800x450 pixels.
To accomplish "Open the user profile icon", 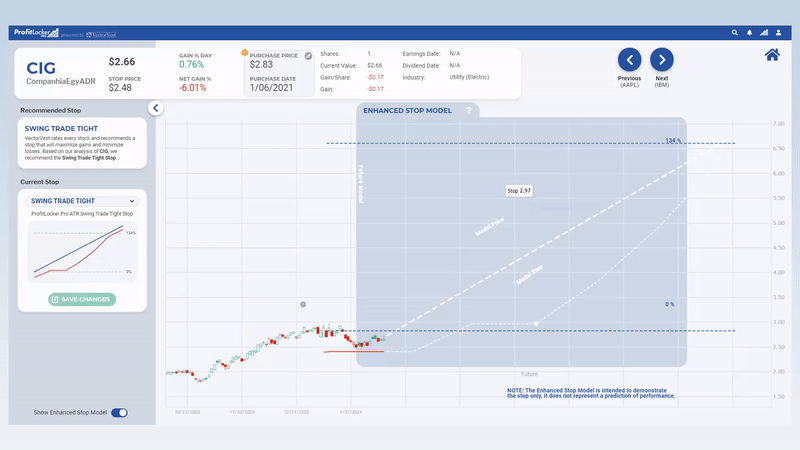I will (779, 33).
